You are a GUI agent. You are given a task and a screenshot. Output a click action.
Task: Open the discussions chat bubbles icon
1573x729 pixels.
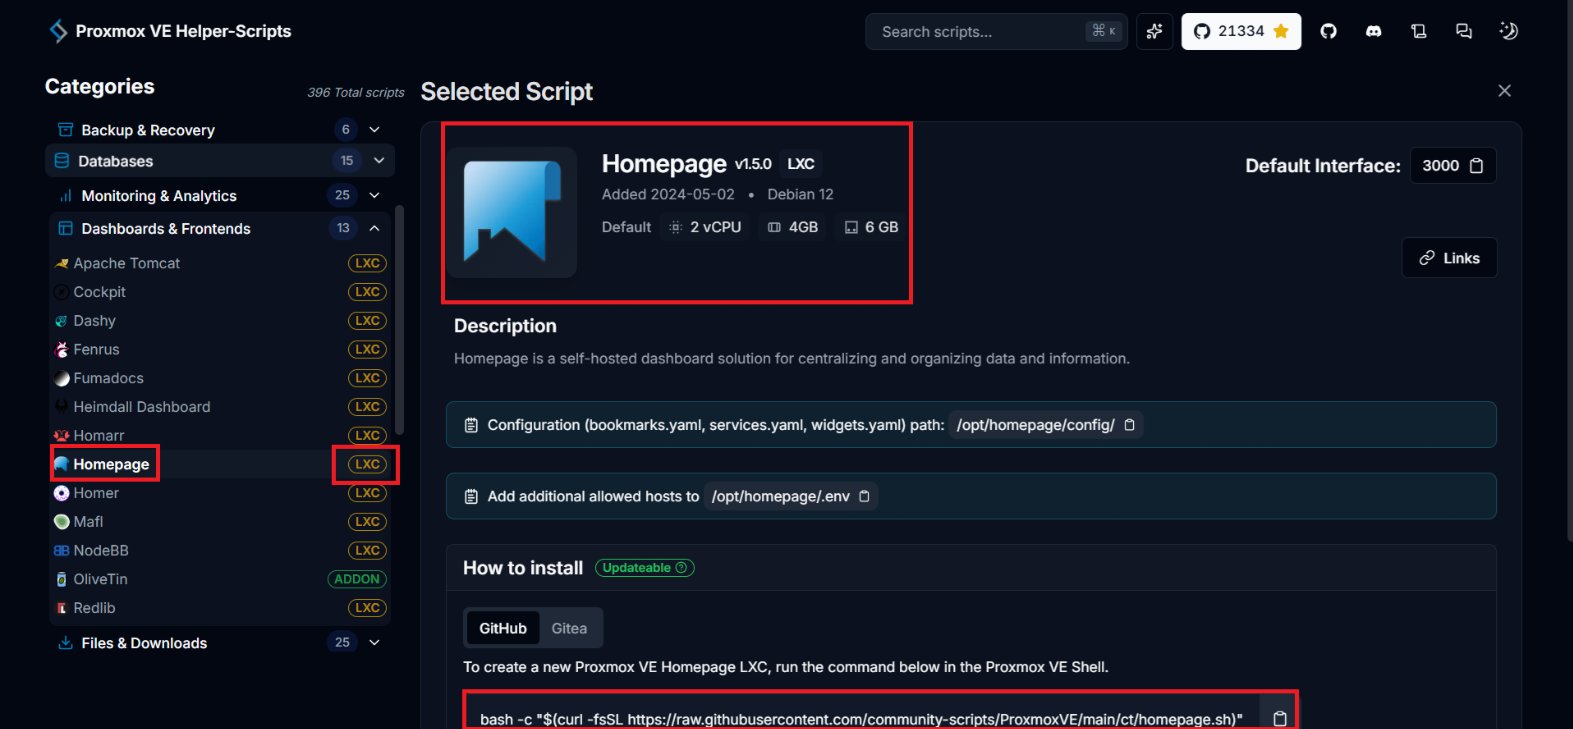pyautogui.click(x=1464, y=32)
